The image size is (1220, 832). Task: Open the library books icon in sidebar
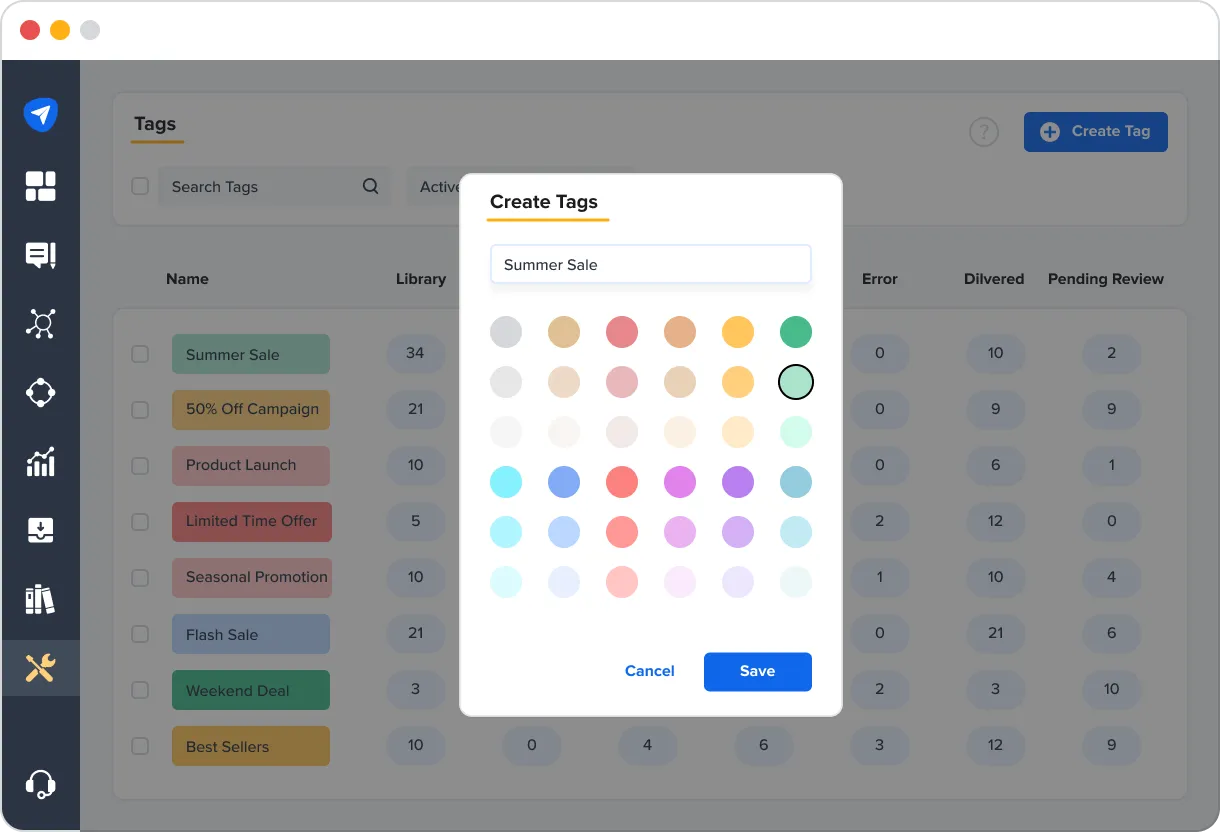(40, 598)
